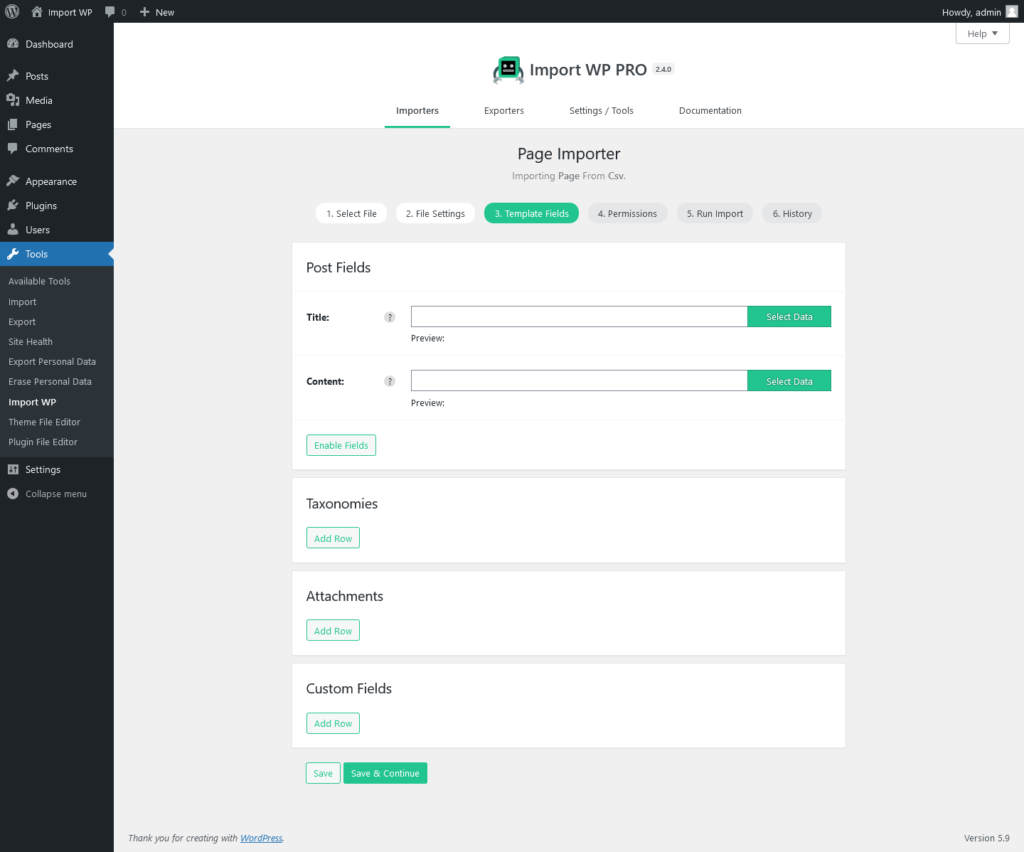Screen dimensions: 1024x852
Task: Click Select Data for the Content field
Action: coord(789,381)
